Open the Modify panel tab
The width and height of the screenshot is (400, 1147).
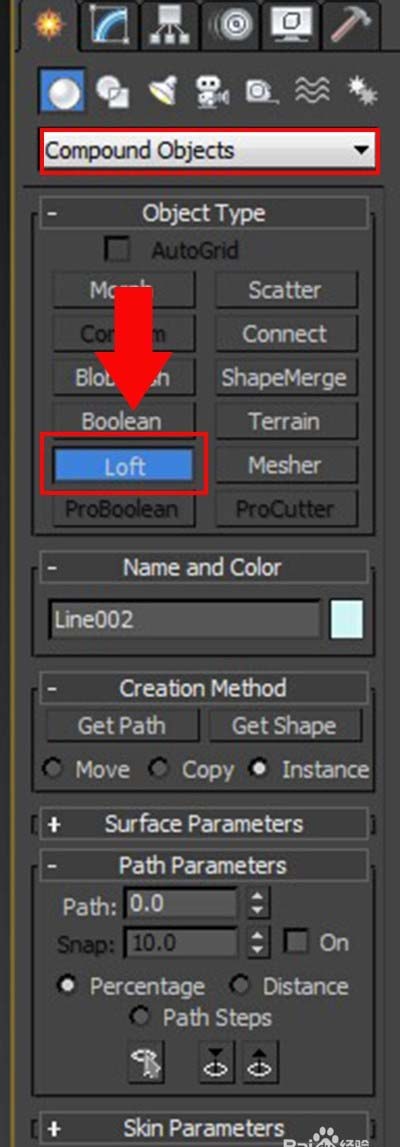[x=113, y=24]
